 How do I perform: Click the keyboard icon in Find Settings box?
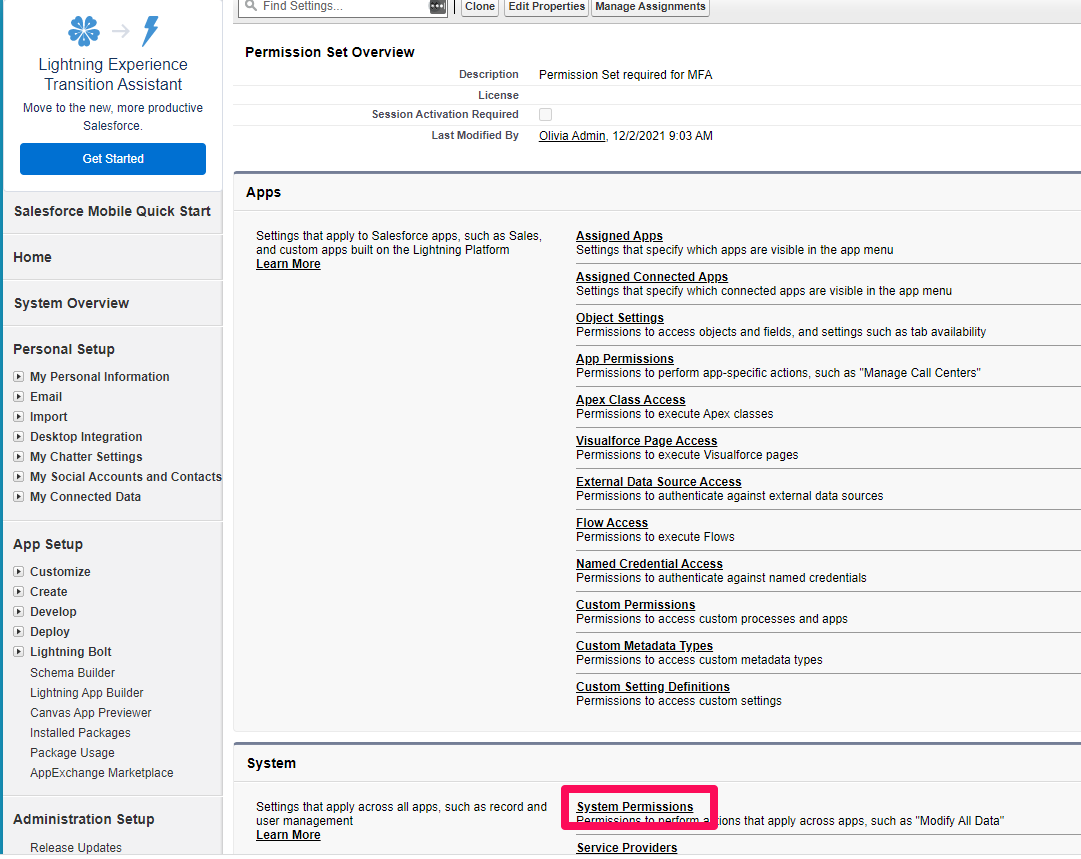(x=438, y=6)
